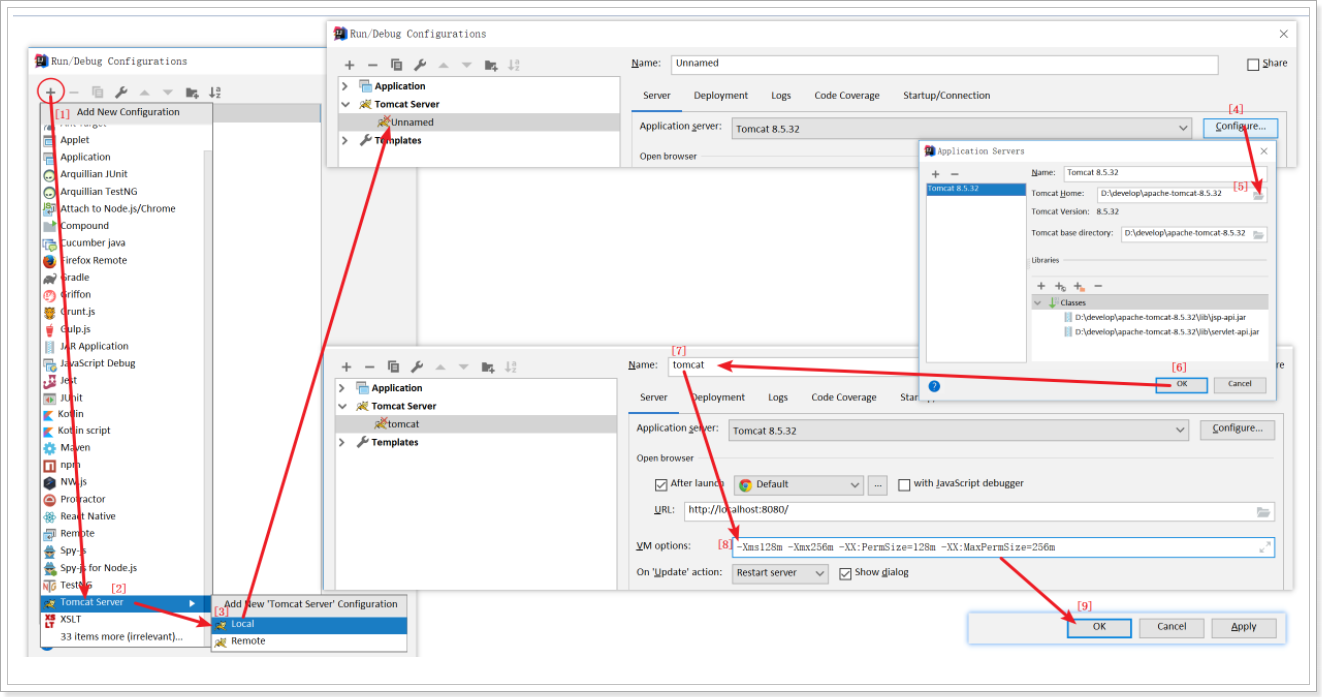Click the help question mark in Application Servers

click(934, 385)
